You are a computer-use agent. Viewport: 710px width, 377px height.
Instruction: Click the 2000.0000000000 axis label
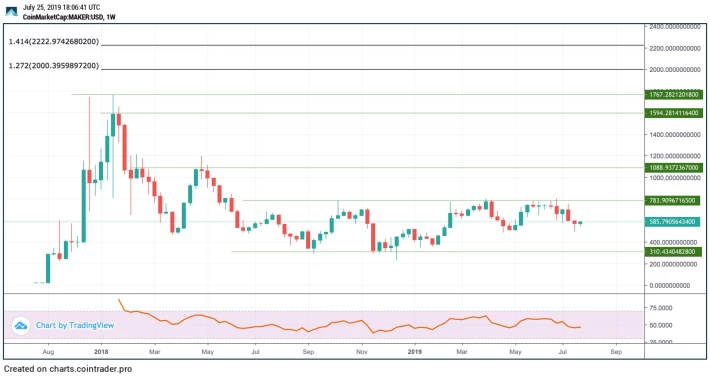675,70
